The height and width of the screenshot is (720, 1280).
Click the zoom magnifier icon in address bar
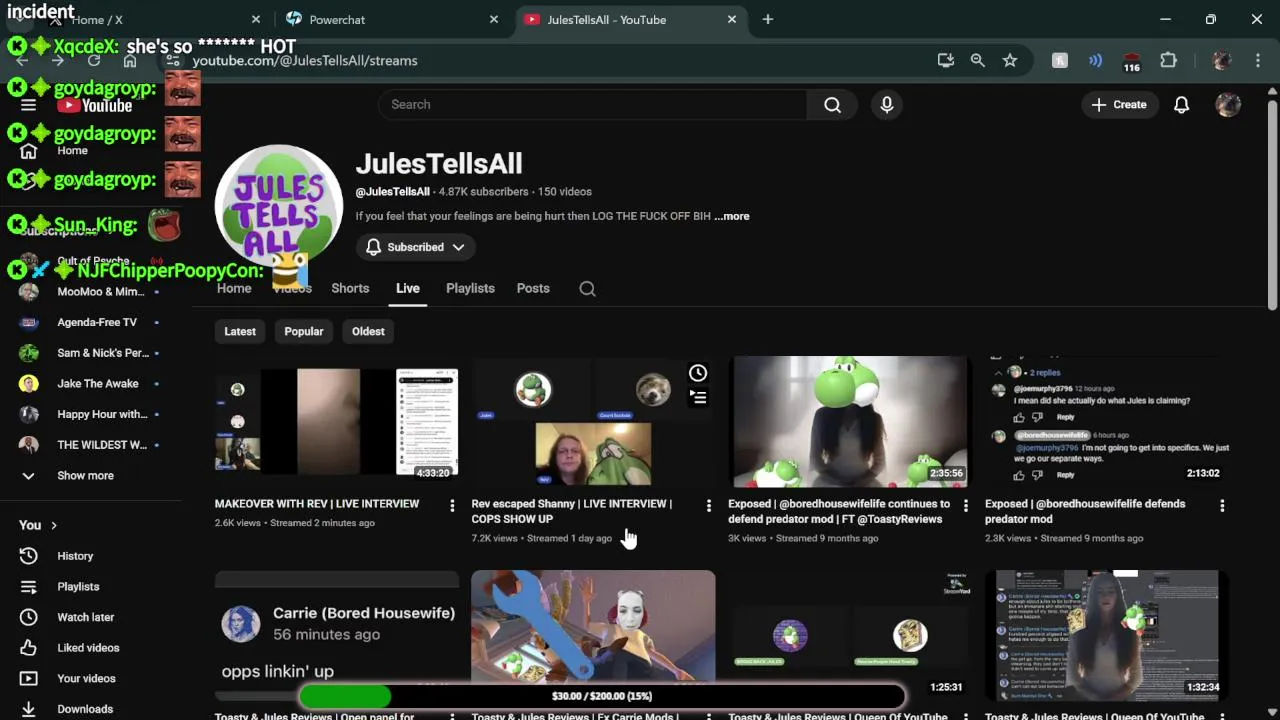click(977, 61)
